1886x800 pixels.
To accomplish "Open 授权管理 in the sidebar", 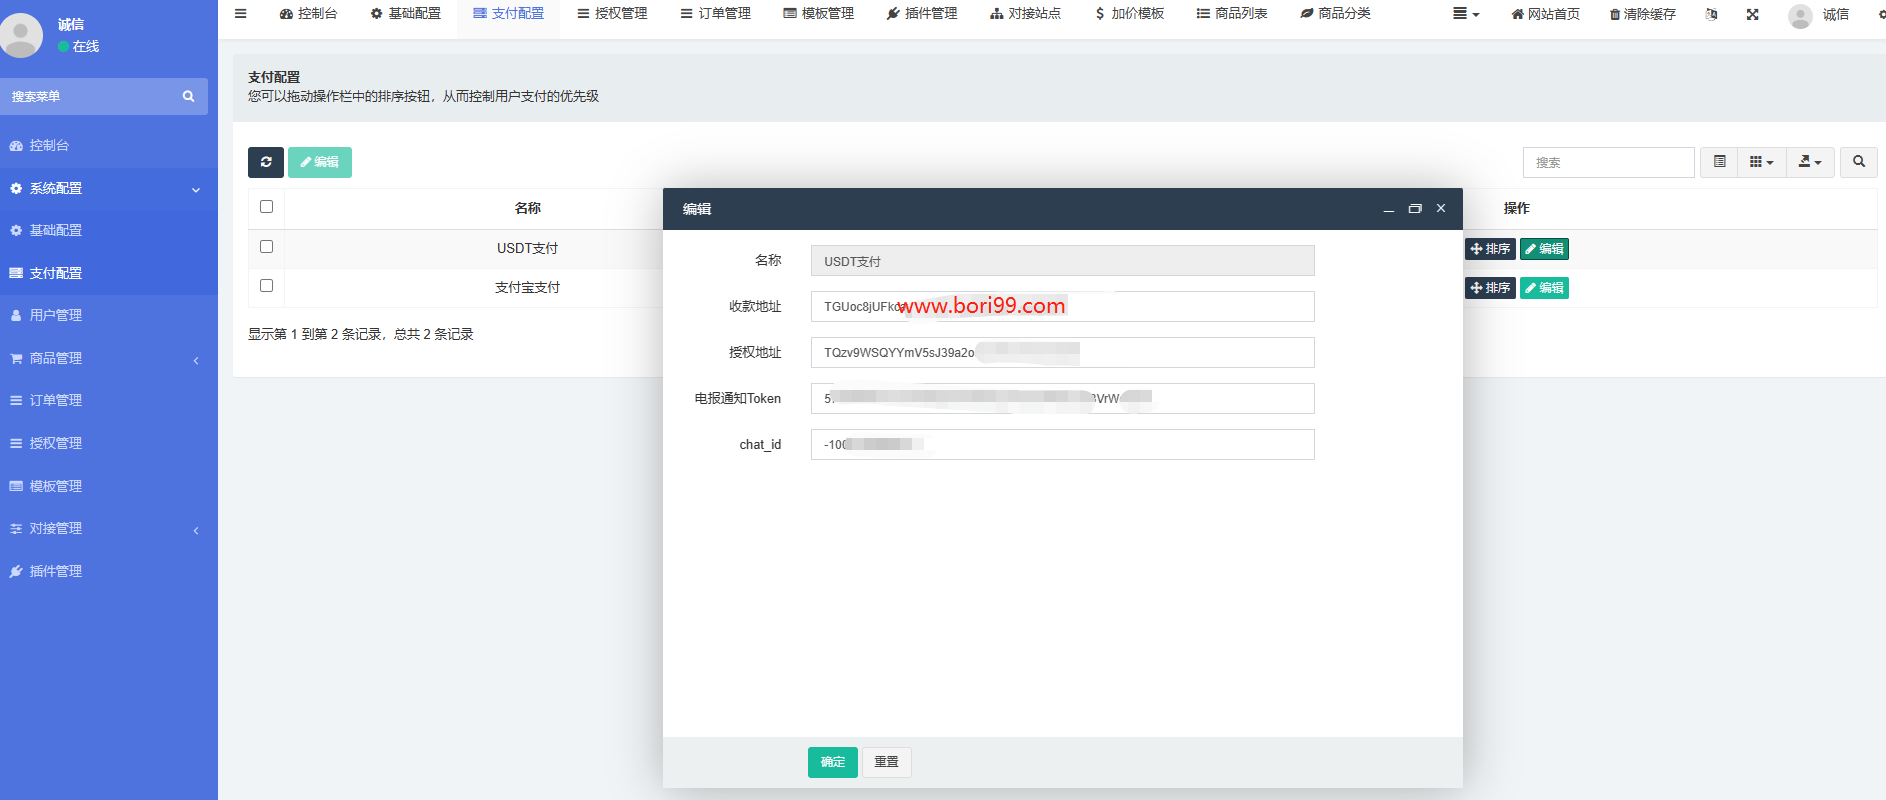I will click(x=109, y=443).
